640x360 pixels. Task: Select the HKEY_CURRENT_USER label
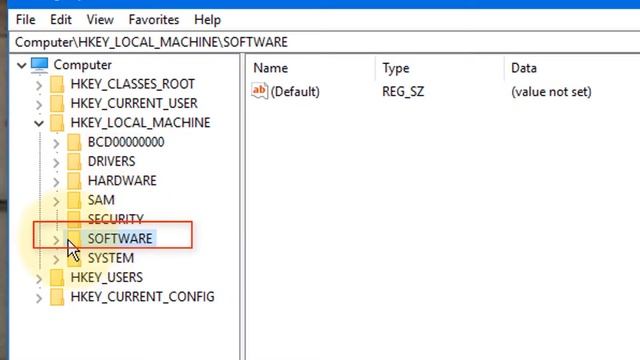click(x=134, y=103)
